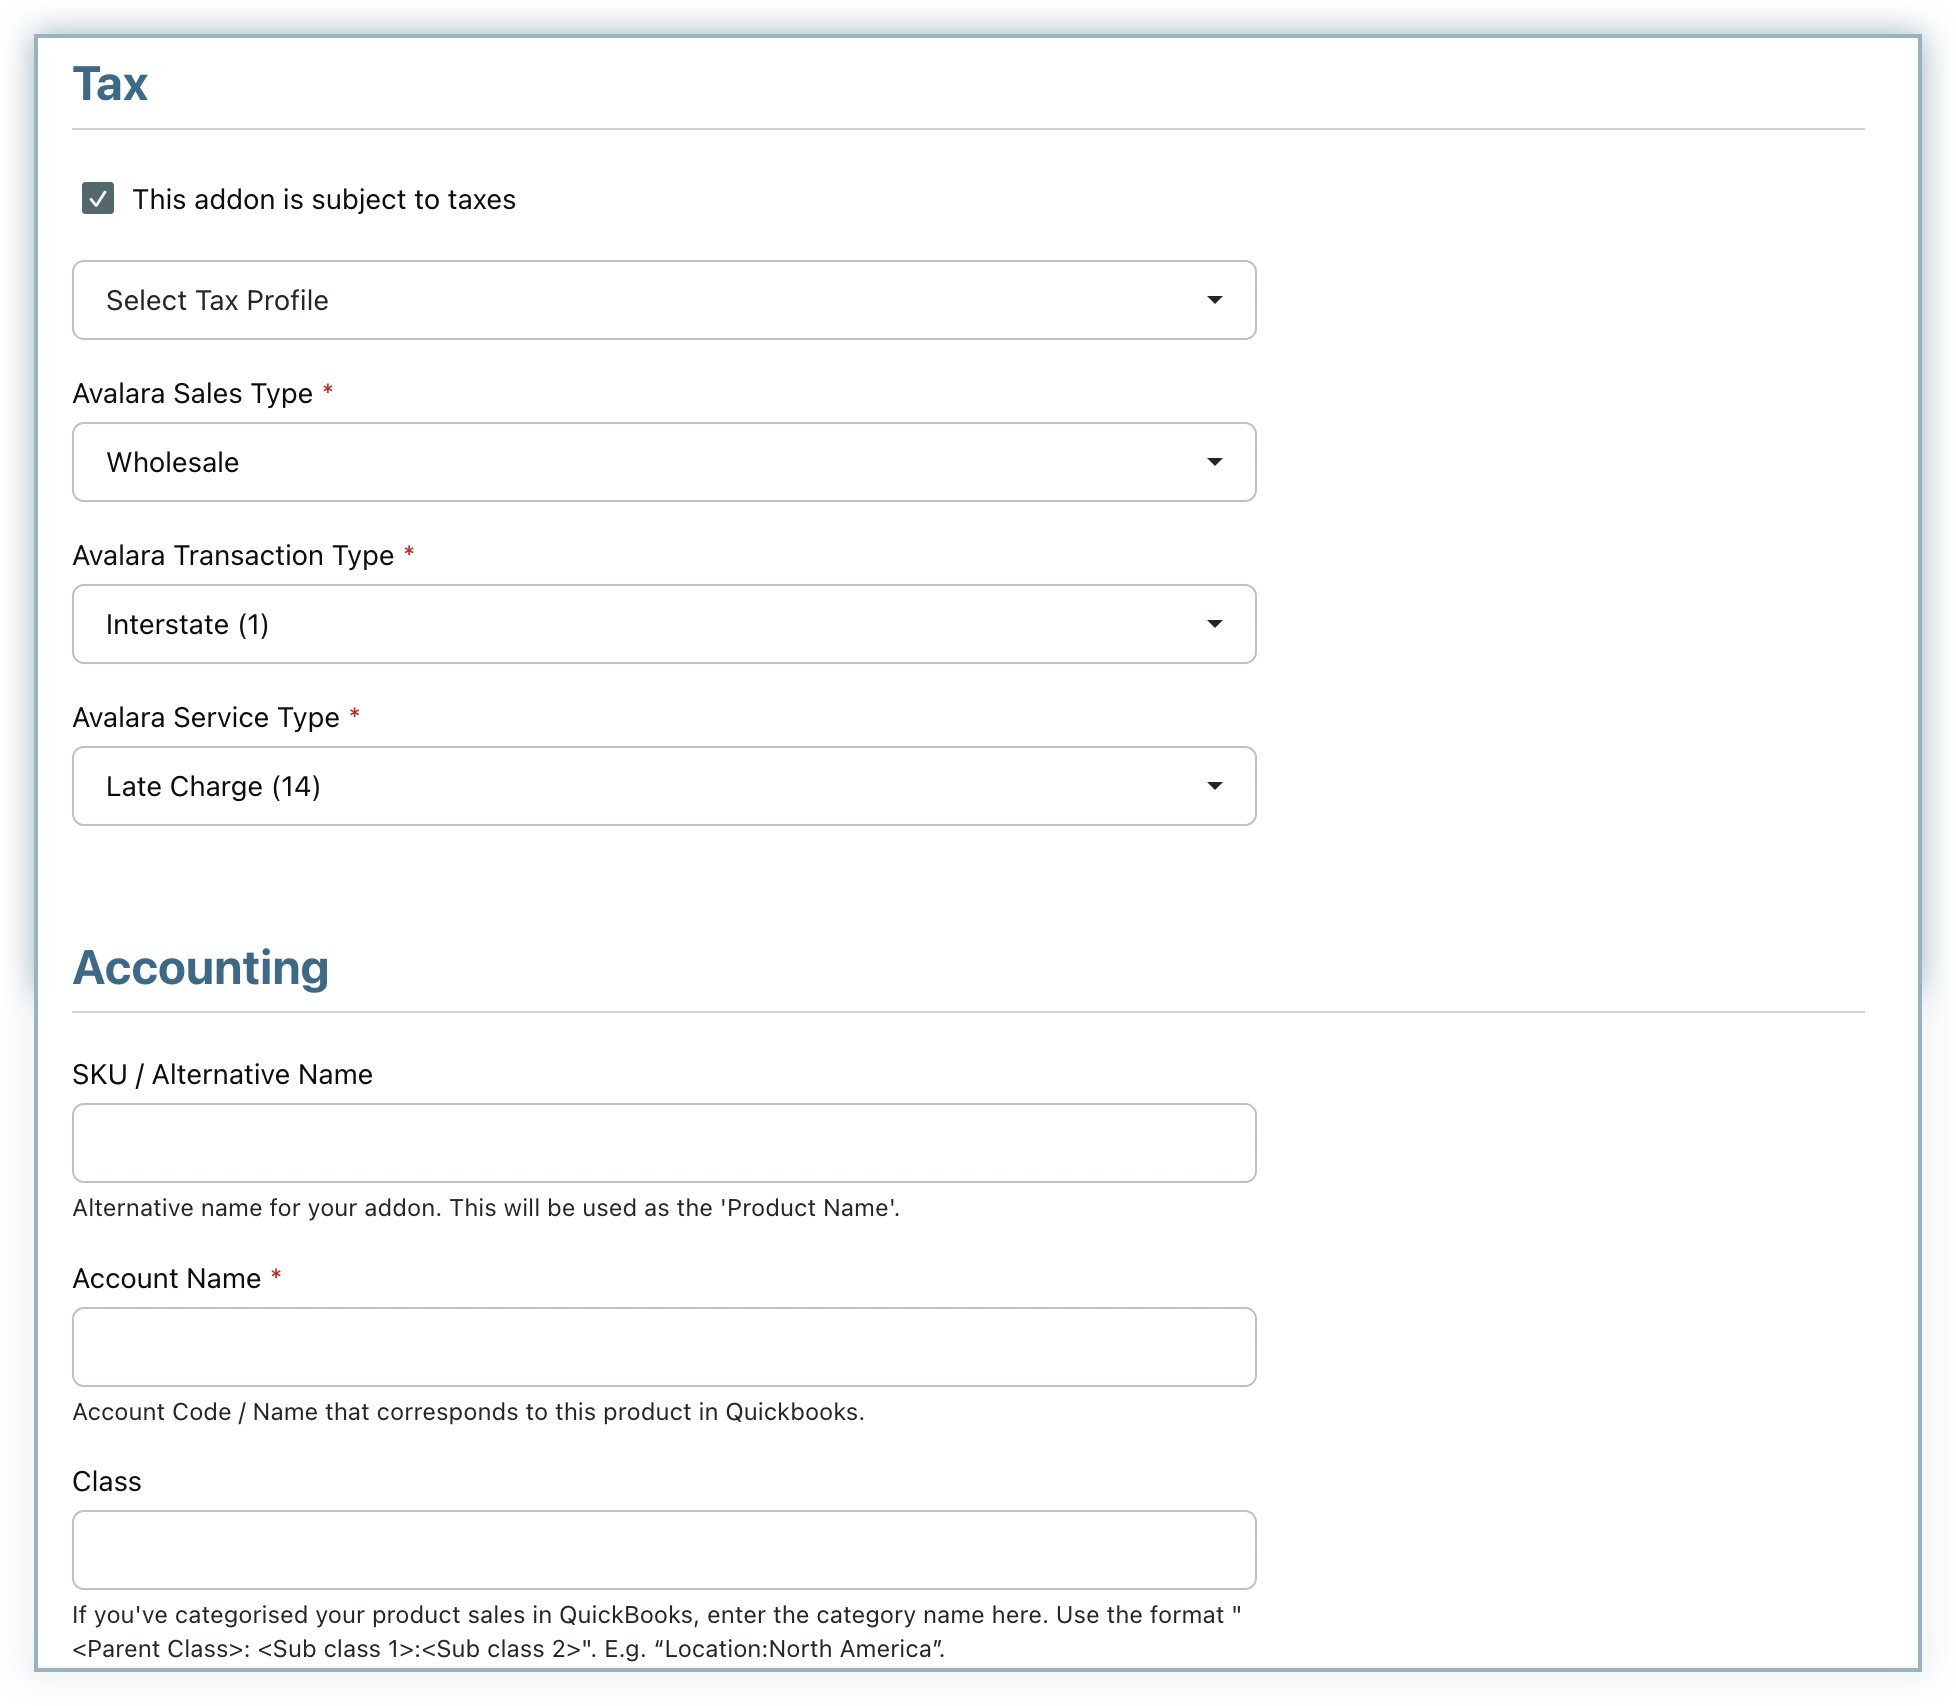Focus the SKU / Alternative Name input field
The height and width of the screenshot is (1706, 1956).
[664, 1143]
